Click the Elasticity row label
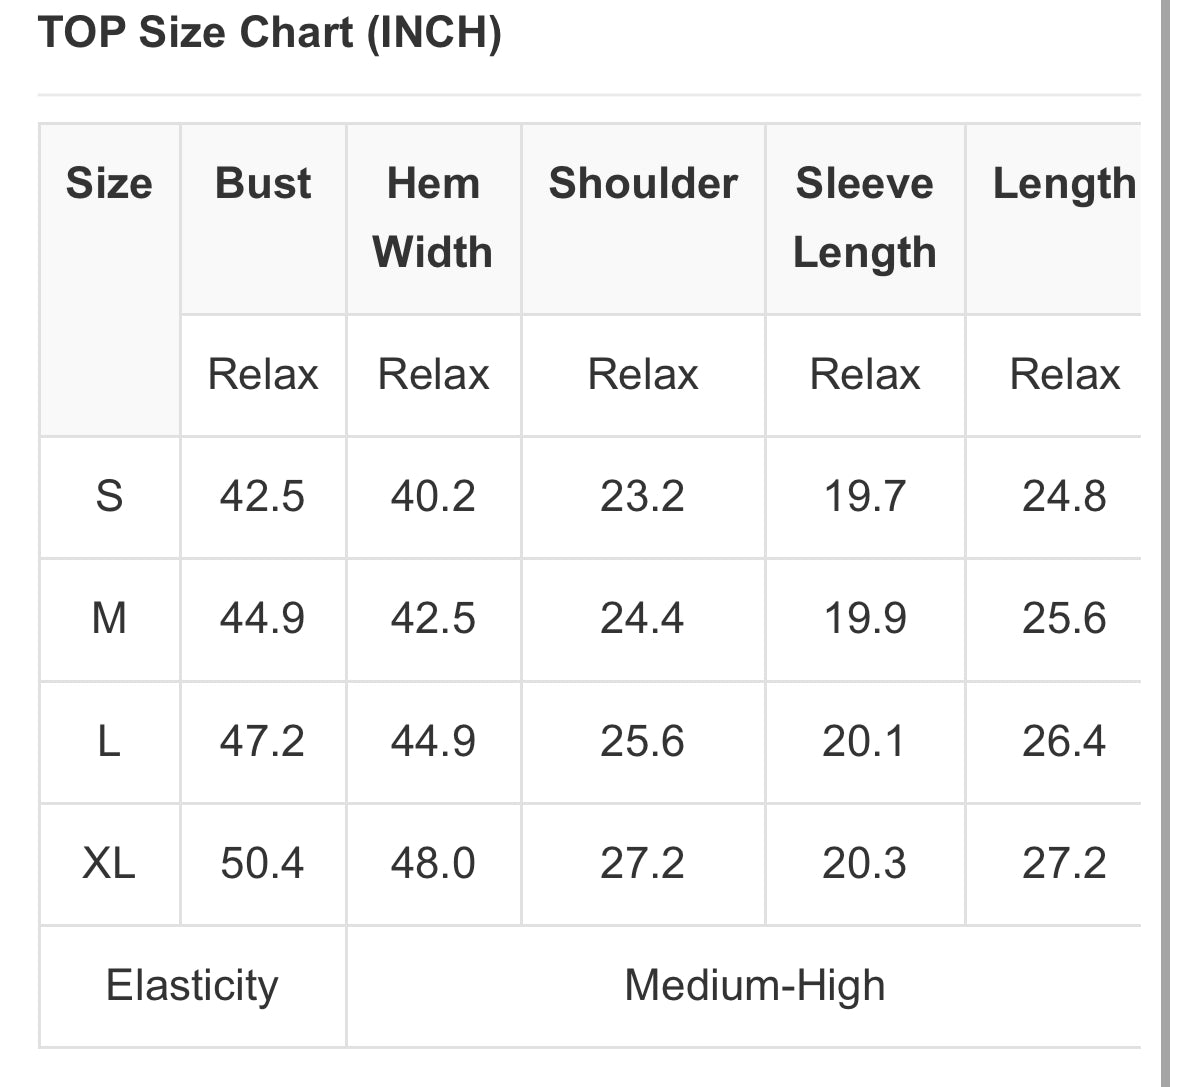Screen dimensions: 1179x1087 (192, 986)
